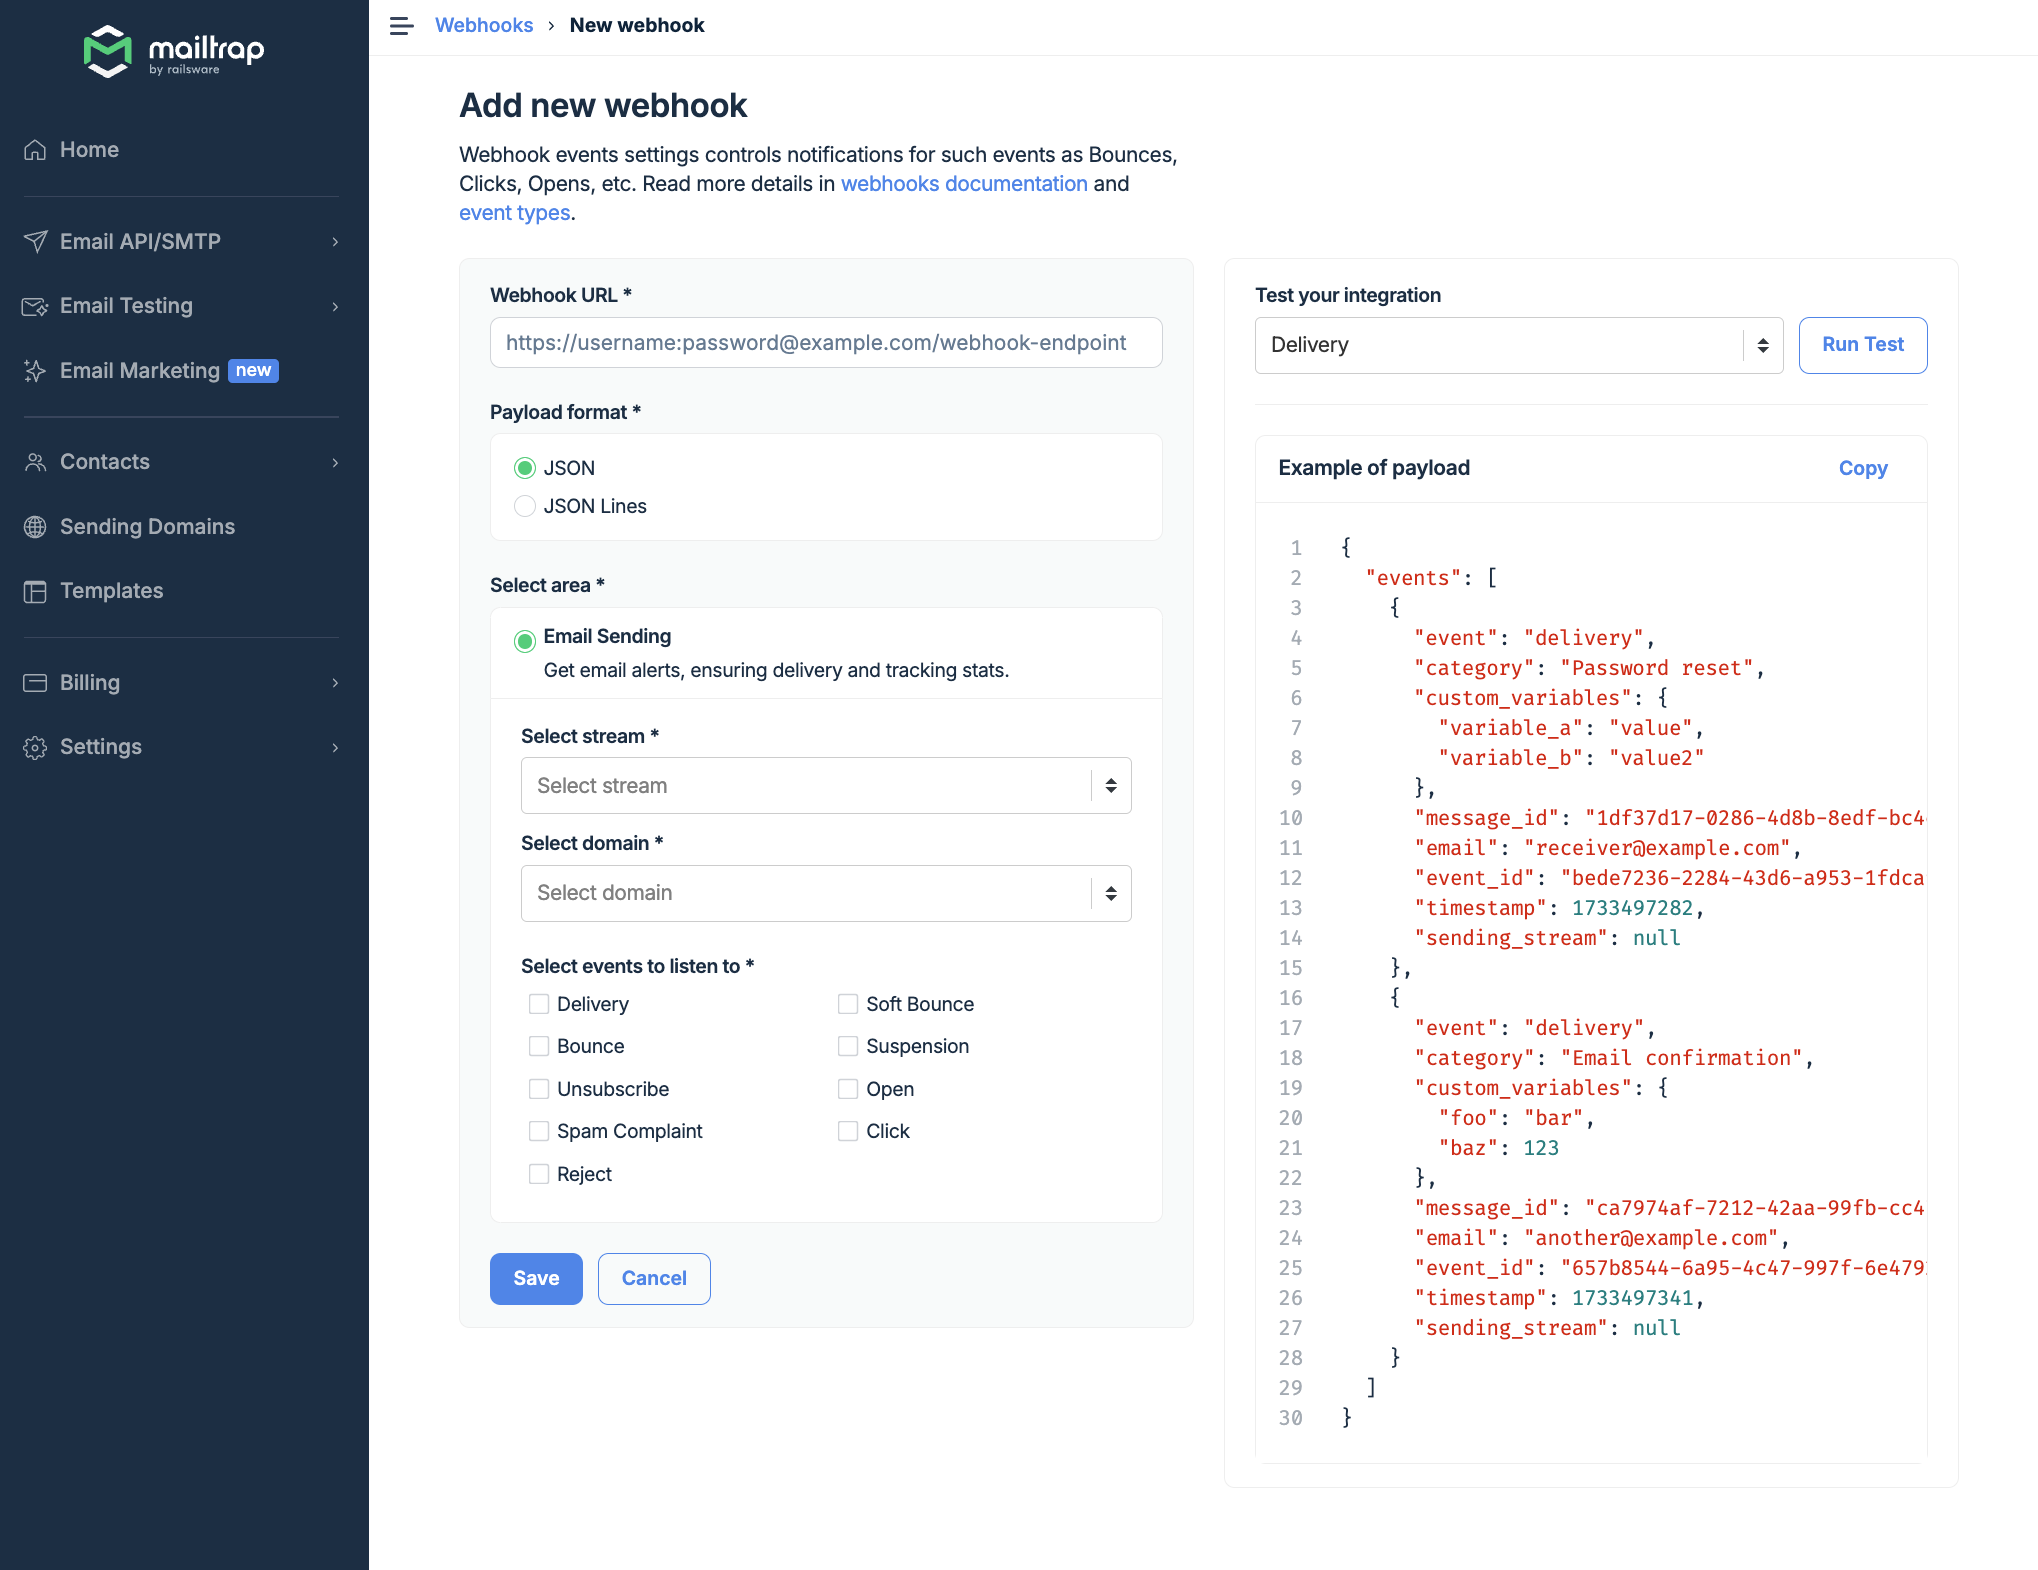Screen dimensions: 2038x1570
Task: Click the Email API/SMTP paper plane icon
Action: (35, 242)
